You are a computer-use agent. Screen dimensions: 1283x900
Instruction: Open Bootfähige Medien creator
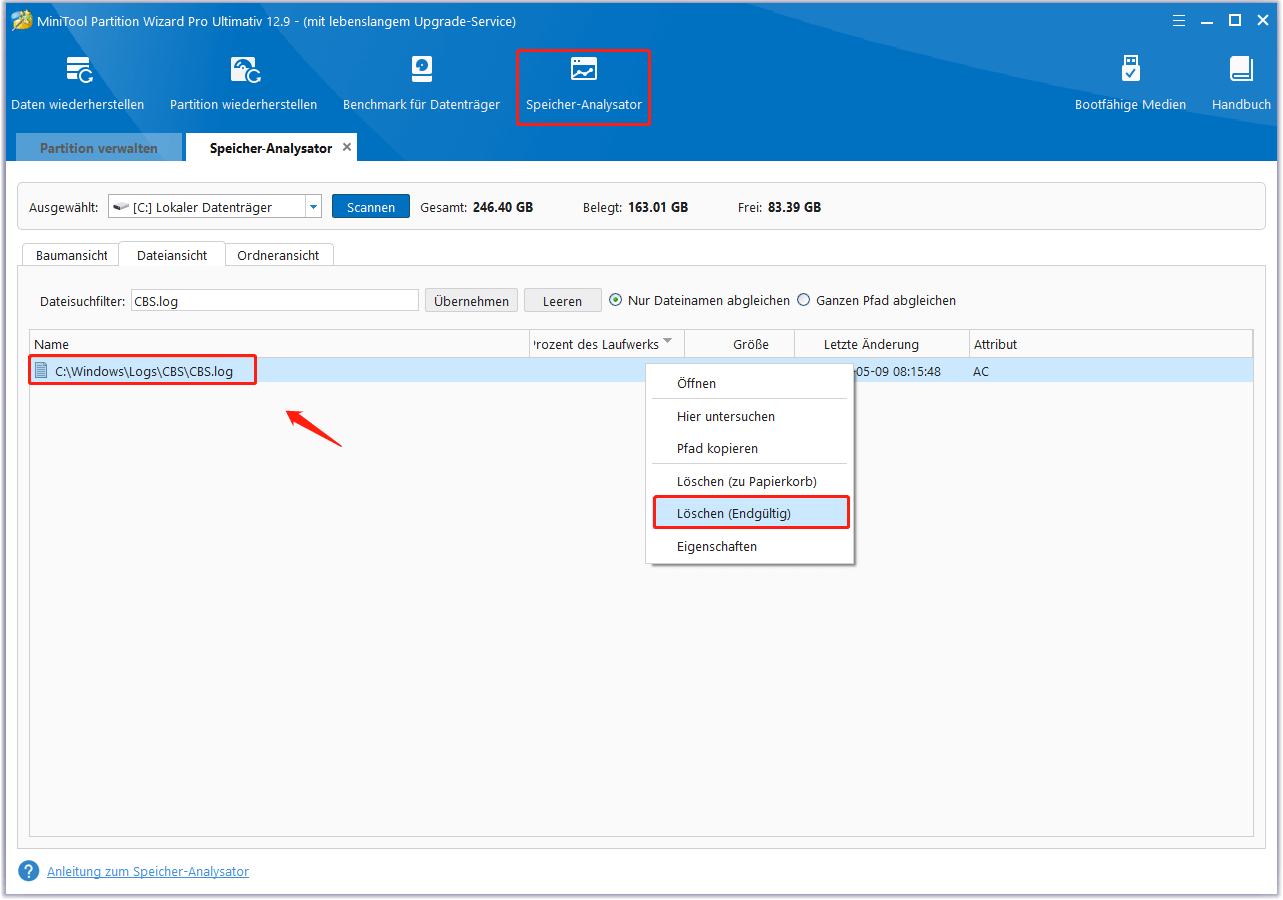1130,84
